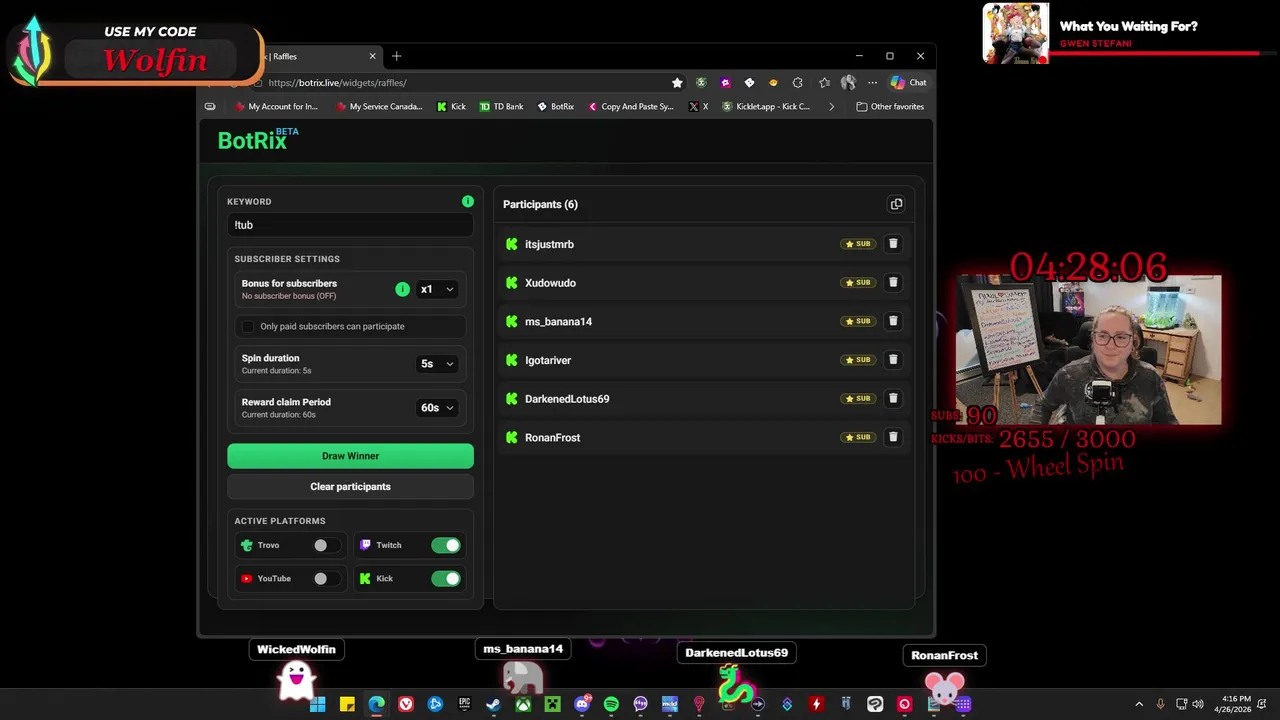1280x720 pixels.
Task: Delete itsjustmrb from participants
Action: pos(893,244)
